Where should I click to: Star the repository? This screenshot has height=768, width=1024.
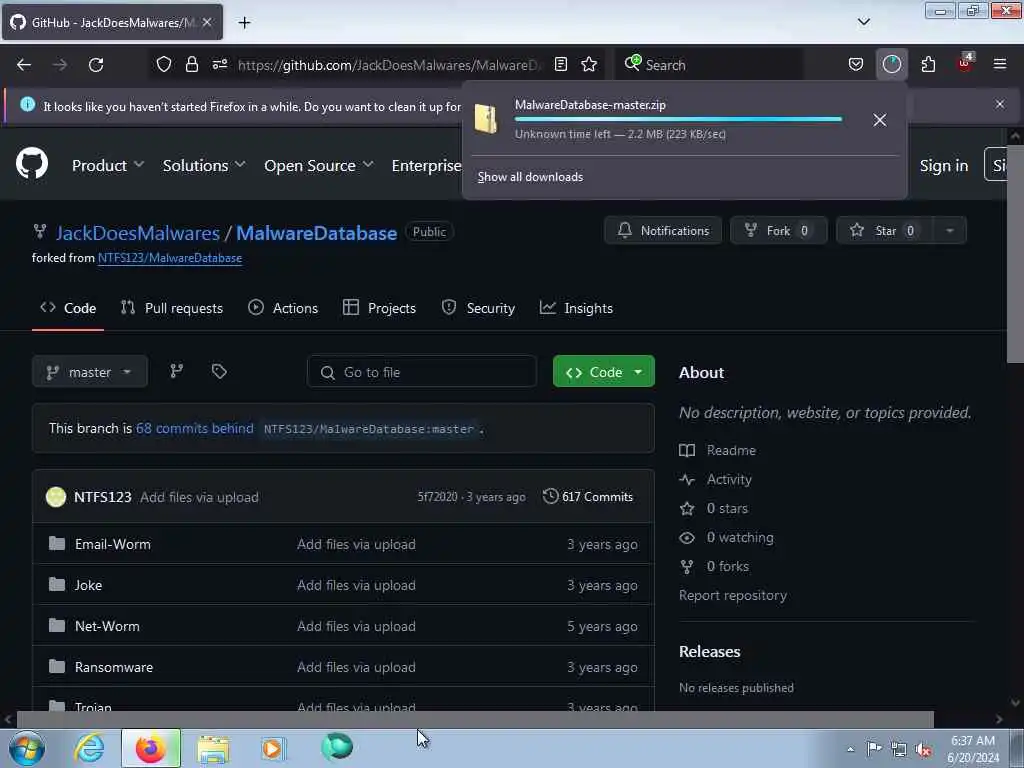point(885,231)
